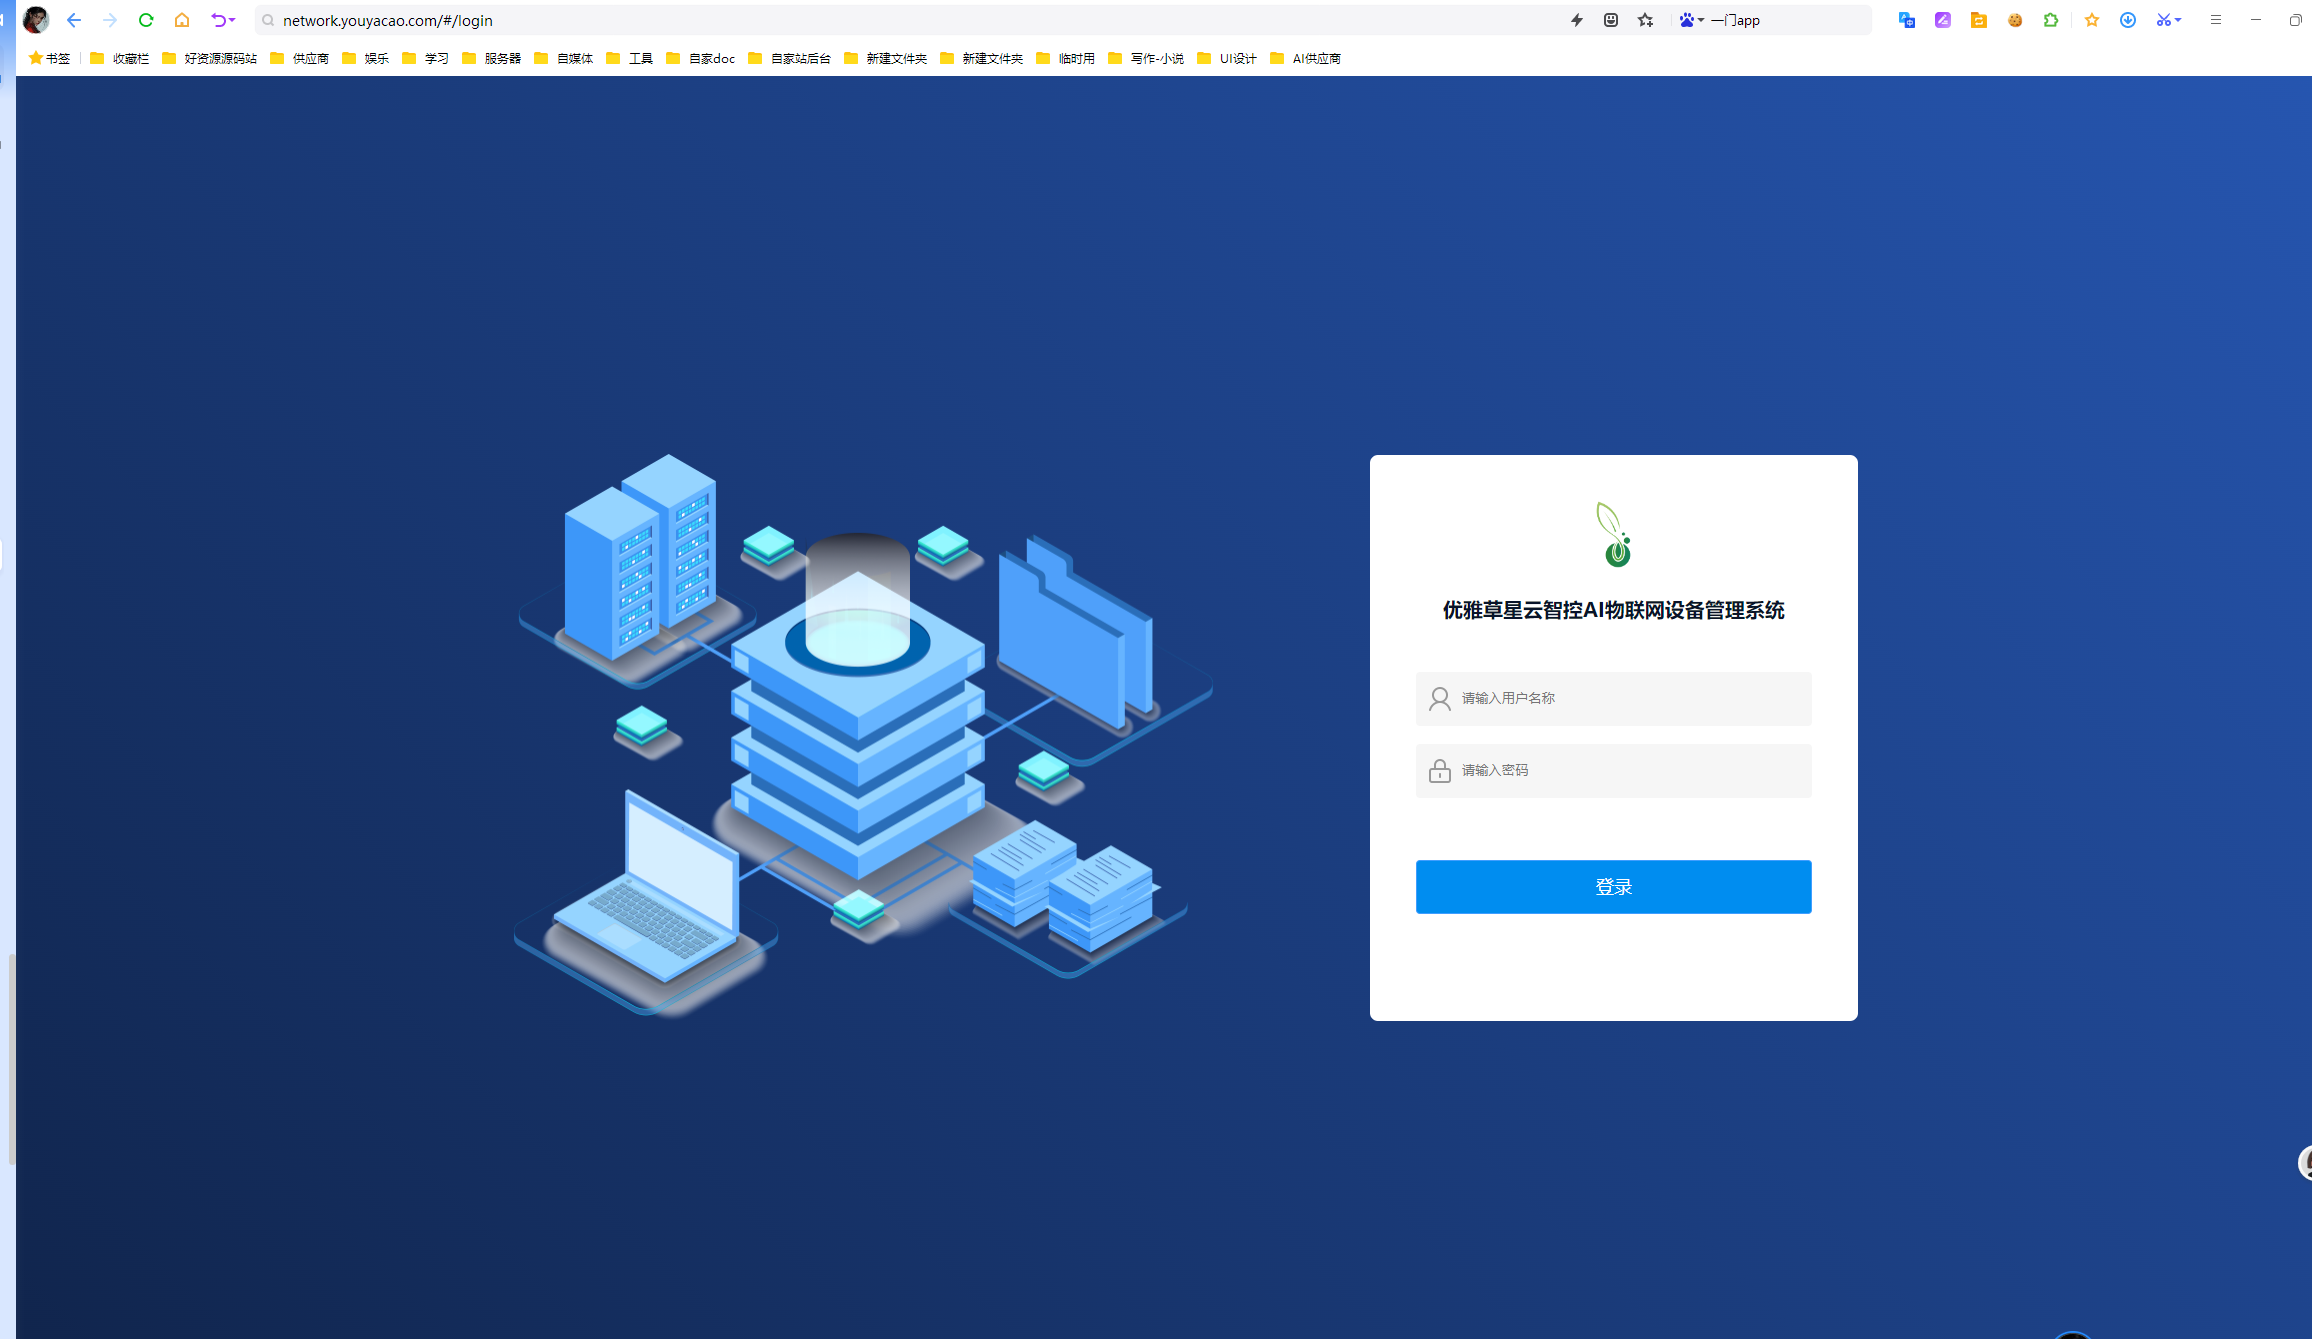Click the address bar URL text

point(388,20)
